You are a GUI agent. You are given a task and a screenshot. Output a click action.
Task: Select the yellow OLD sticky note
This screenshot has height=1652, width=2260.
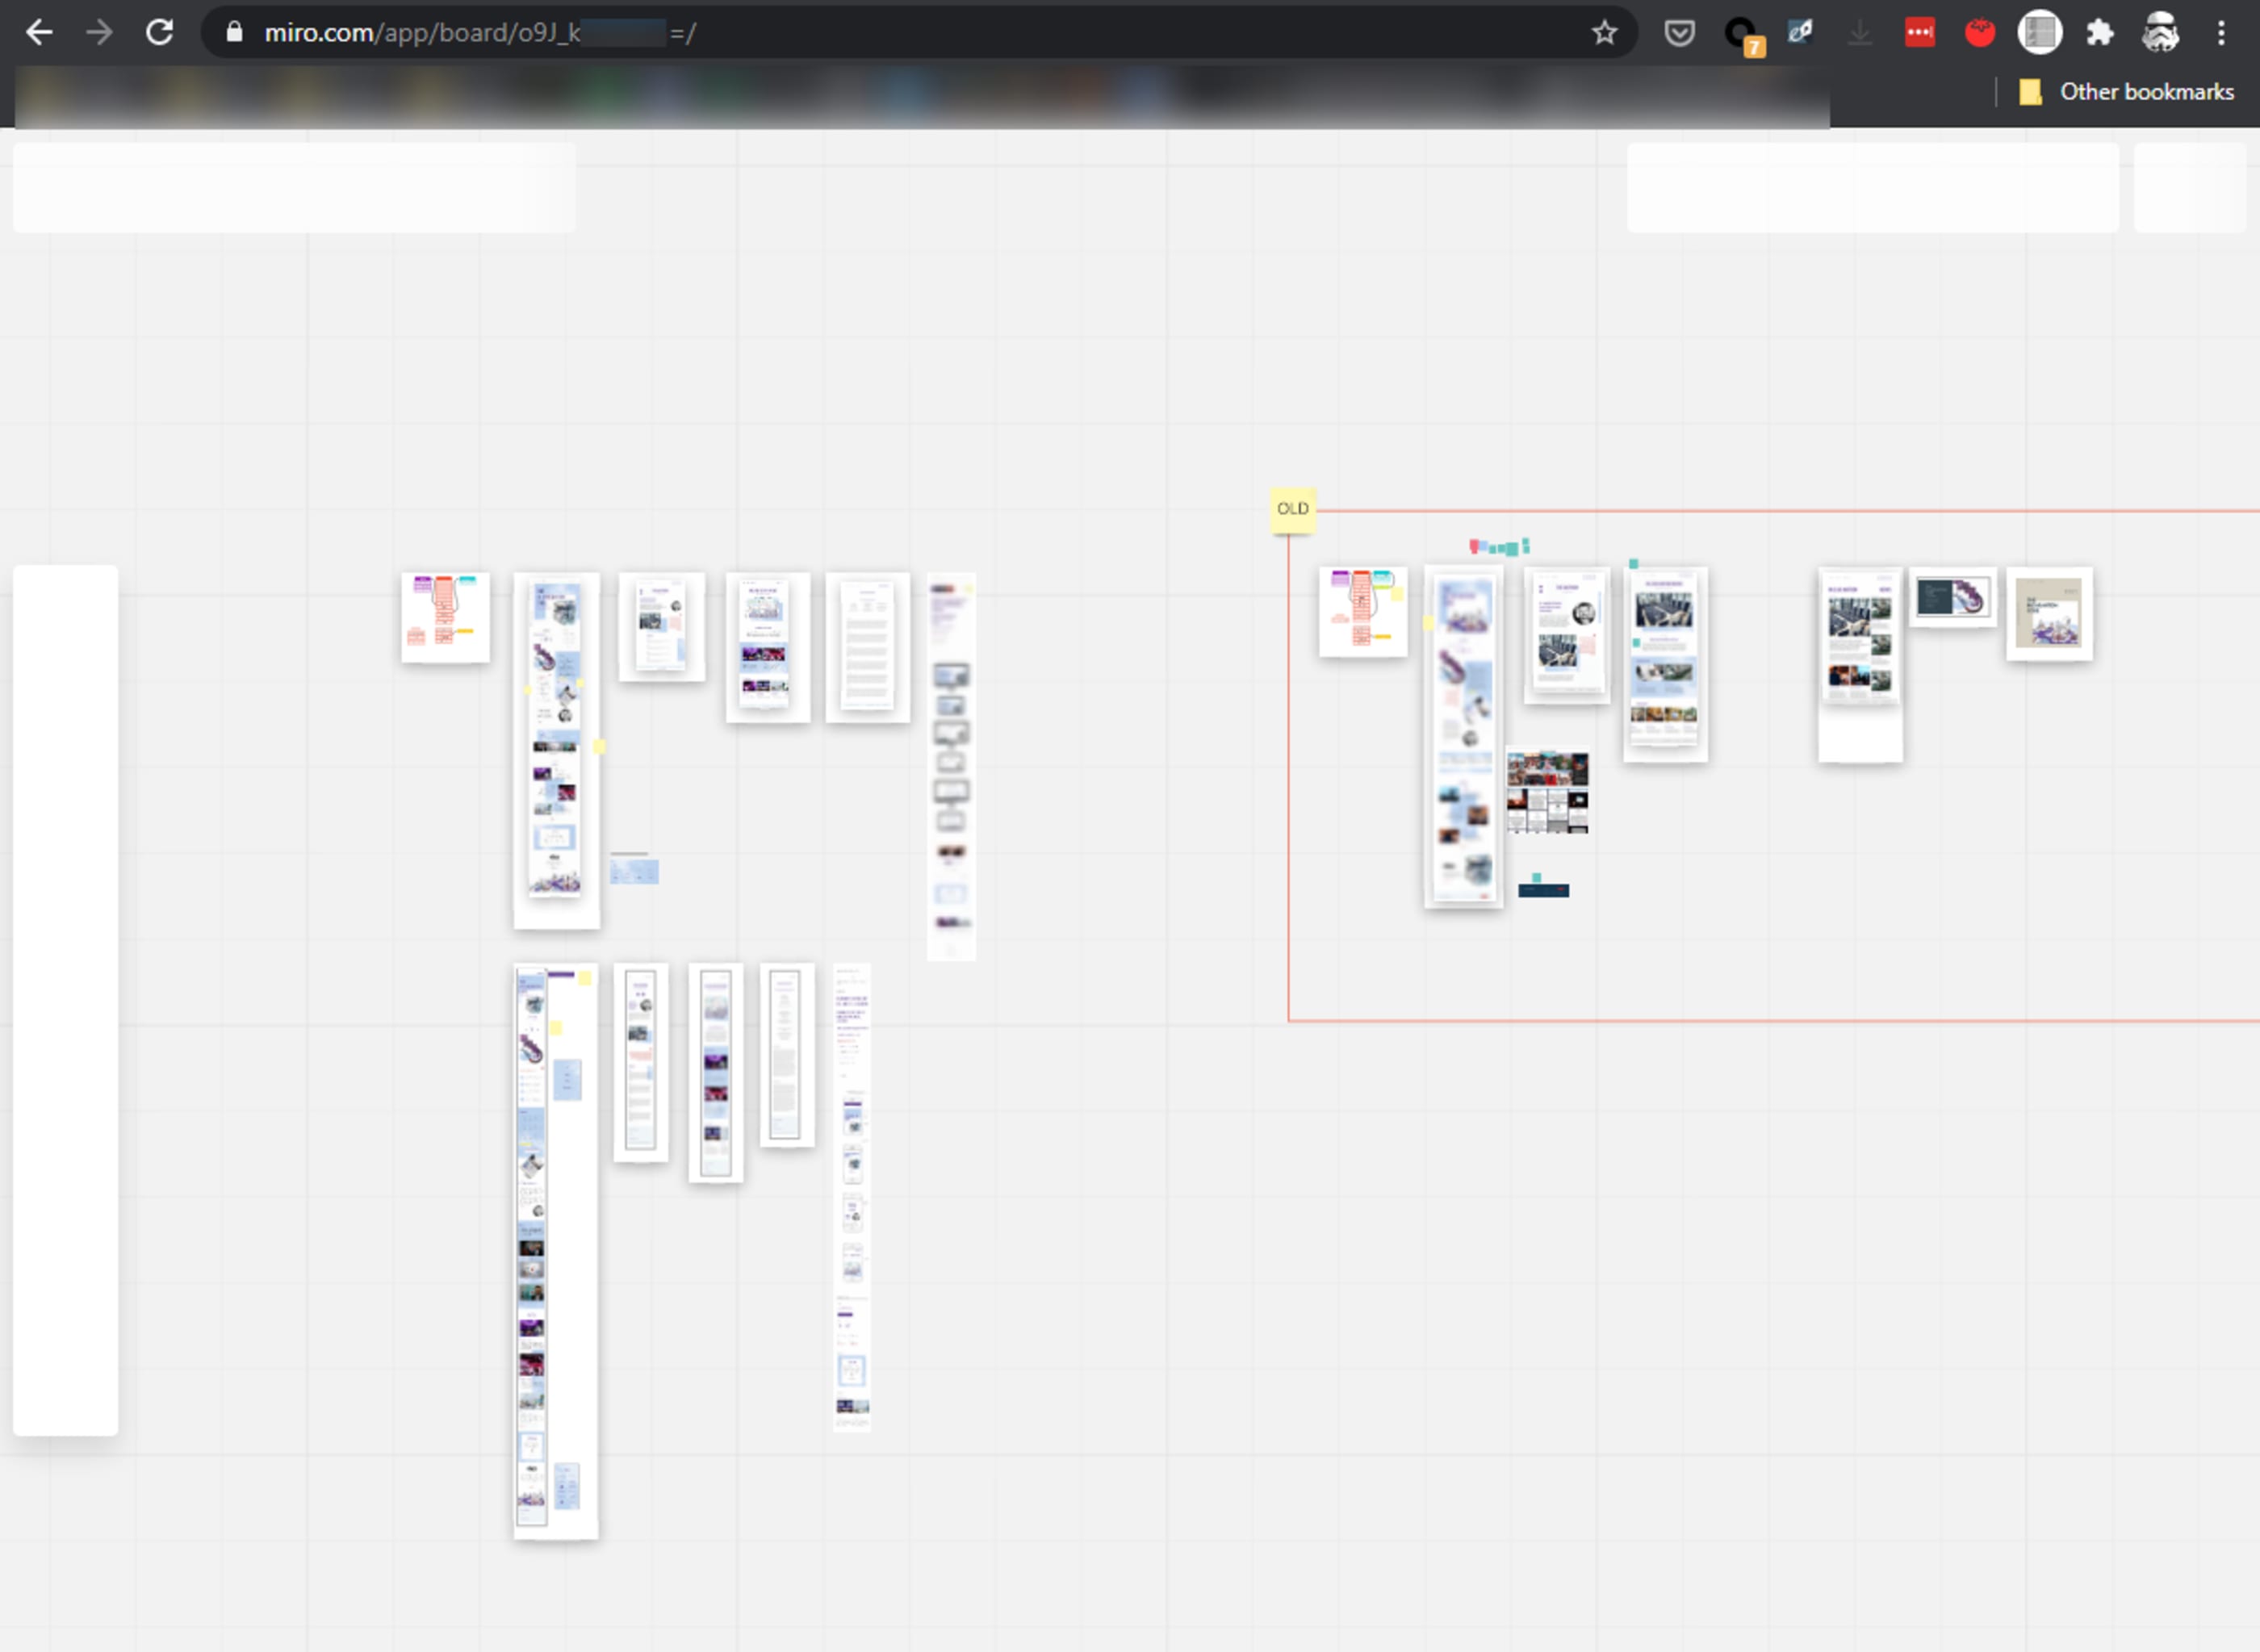point(1292,509)
